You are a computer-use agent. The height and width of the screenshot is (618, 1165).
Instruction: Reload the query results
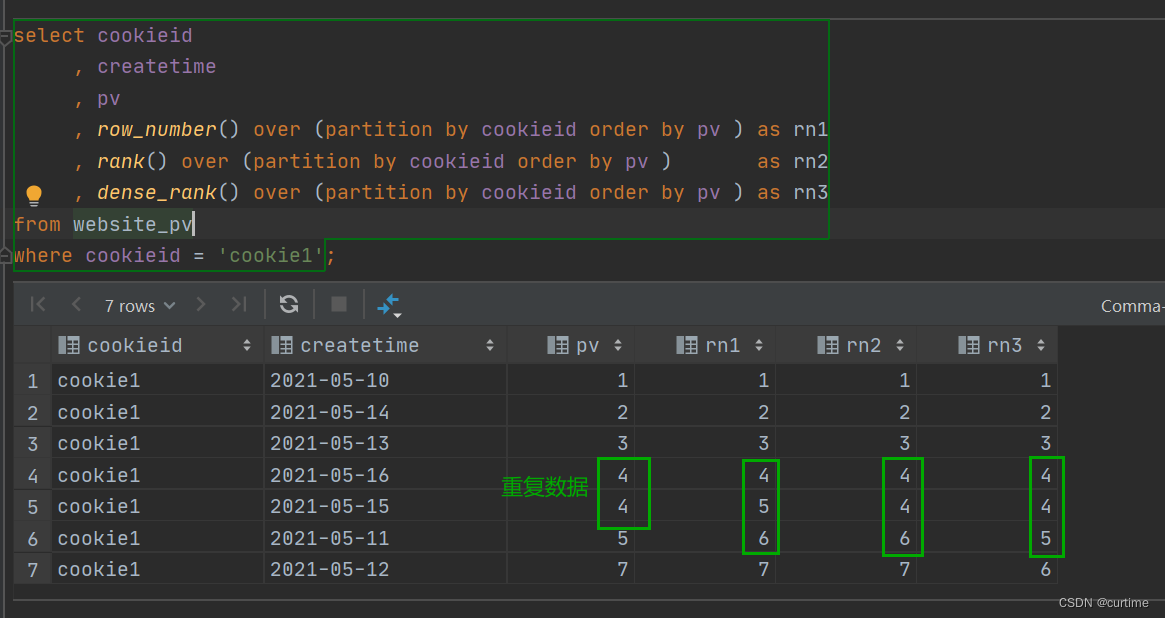click(289, 304)
